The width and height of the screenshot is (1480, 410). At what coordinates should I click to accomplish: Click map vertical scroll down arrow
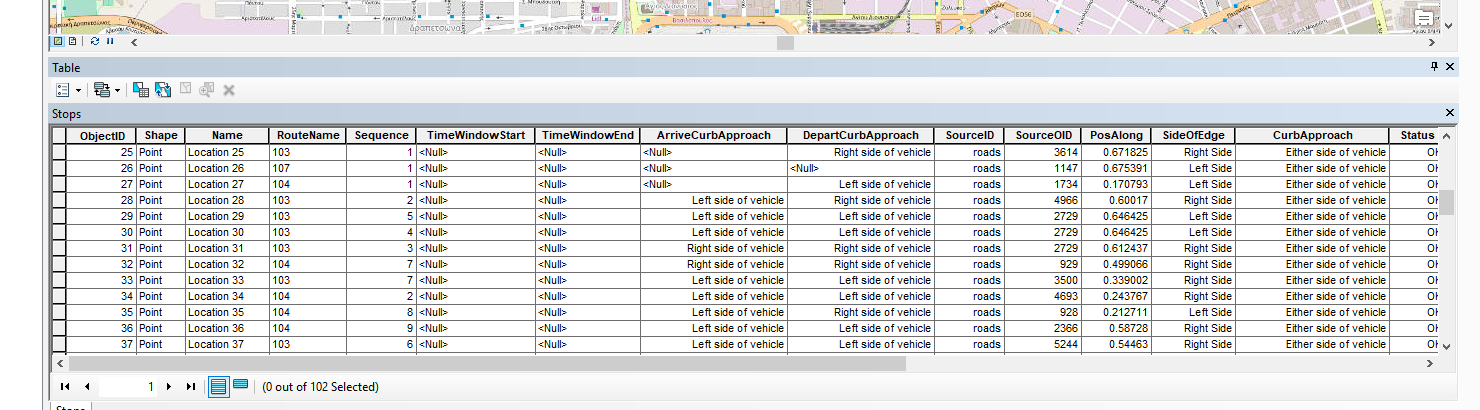click(1448, 27)
